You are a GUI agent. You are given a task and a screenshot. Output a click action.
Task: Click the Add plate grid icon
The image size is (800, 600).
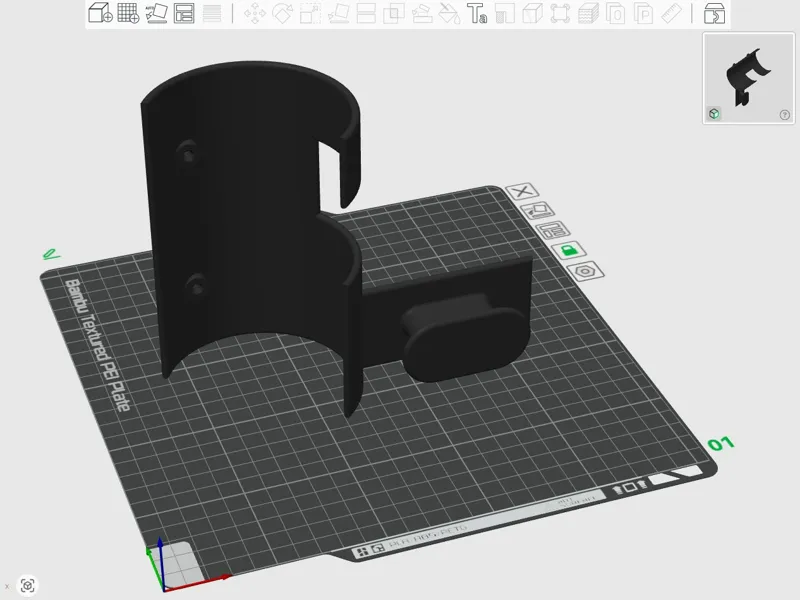128,13
